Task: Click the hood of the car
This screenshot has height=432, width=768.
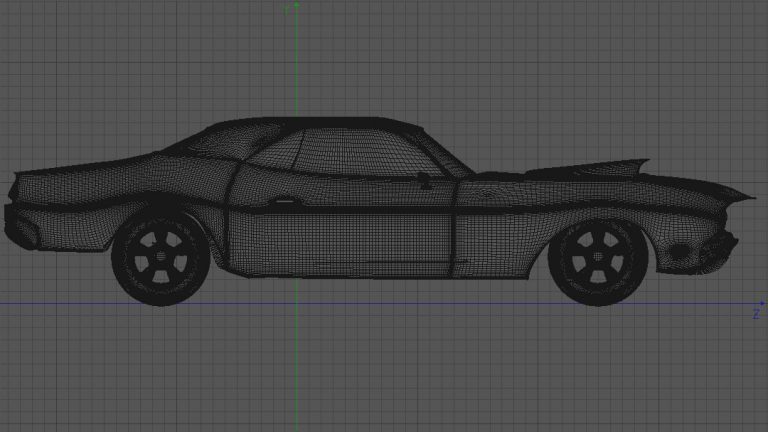Action: (x=560, y=178)
